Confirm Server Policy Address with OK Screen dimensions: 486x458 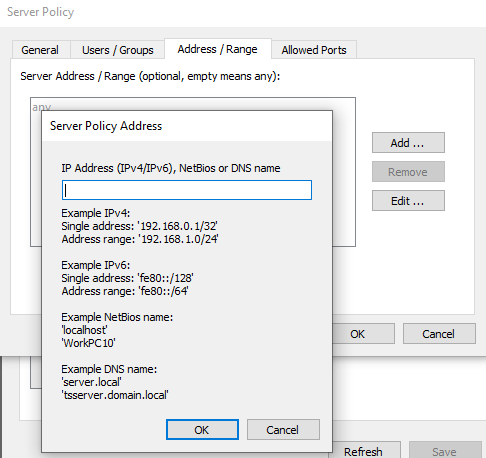[202, 430]
